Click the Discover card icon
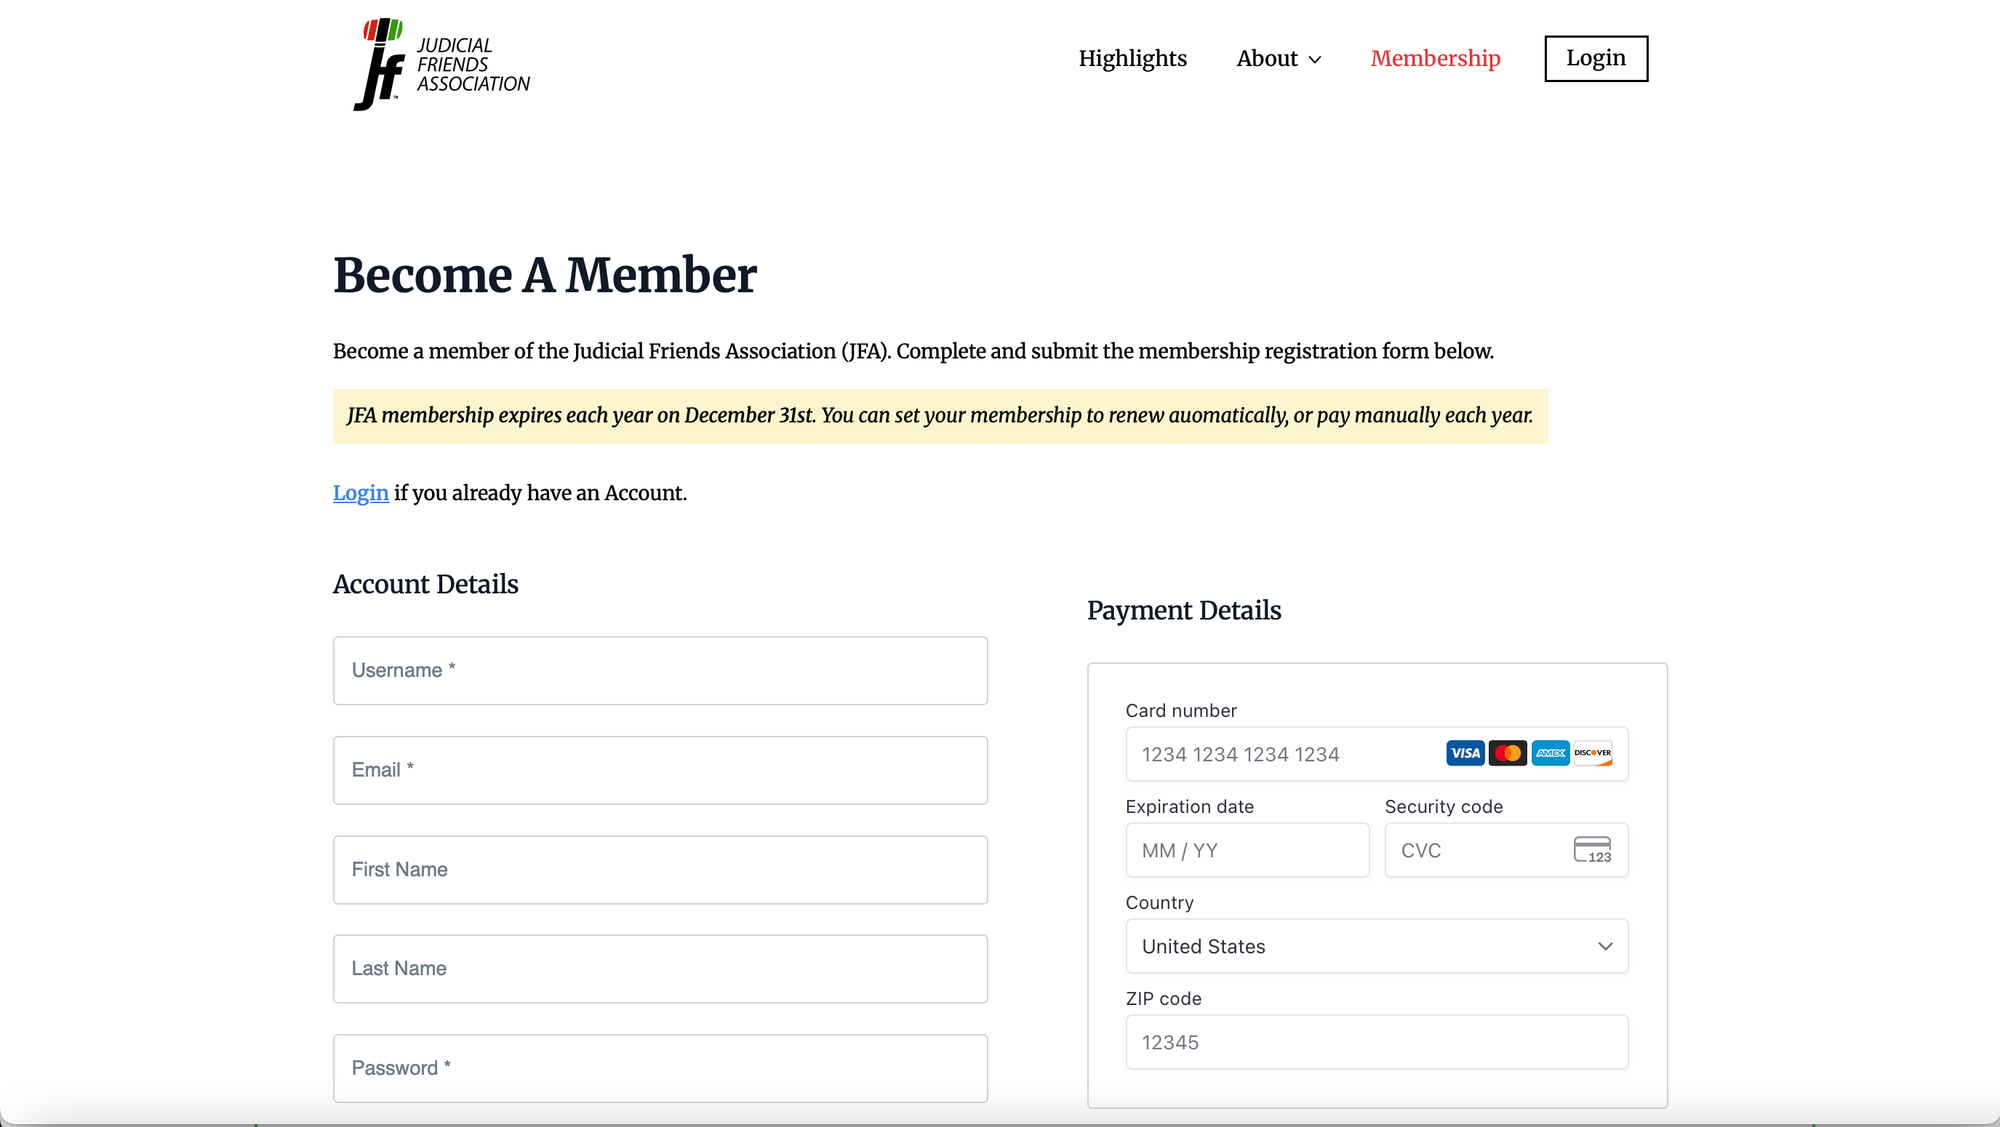This screenshot has width=2000, height=1127. tap(1593, 753)
